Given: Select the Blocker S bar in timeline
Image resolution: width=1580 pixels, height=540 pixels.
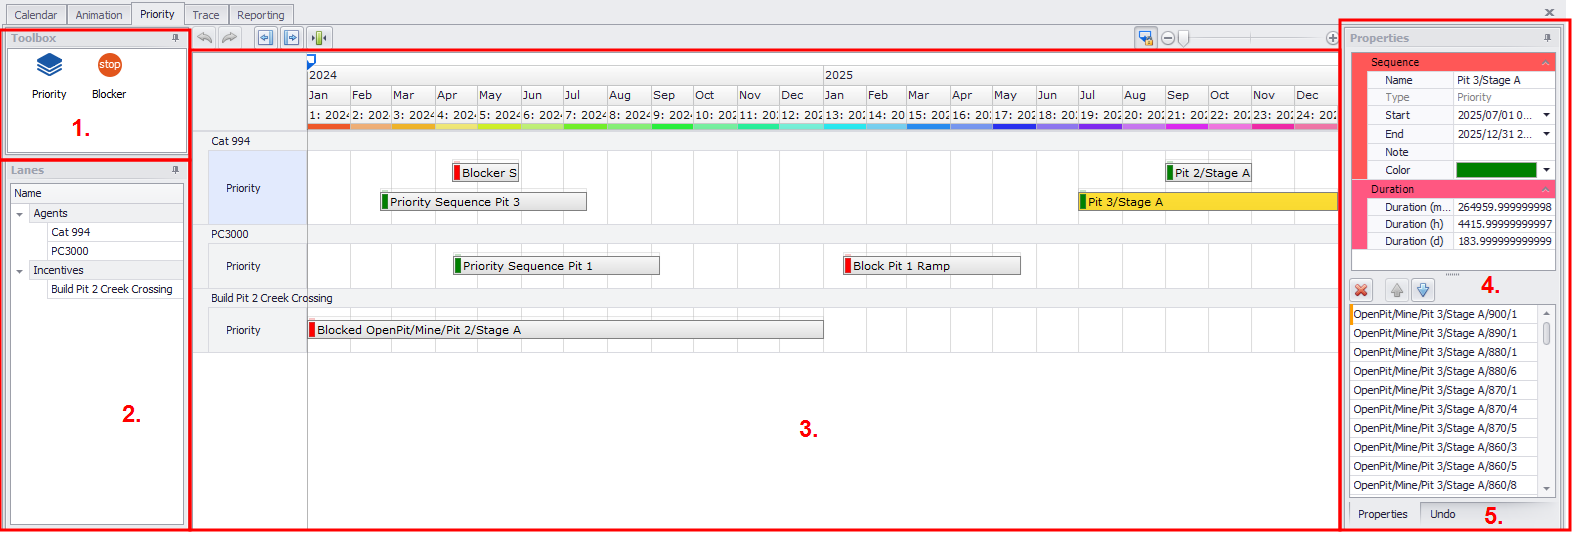Looking at the screenshot, I should point(486,172).
